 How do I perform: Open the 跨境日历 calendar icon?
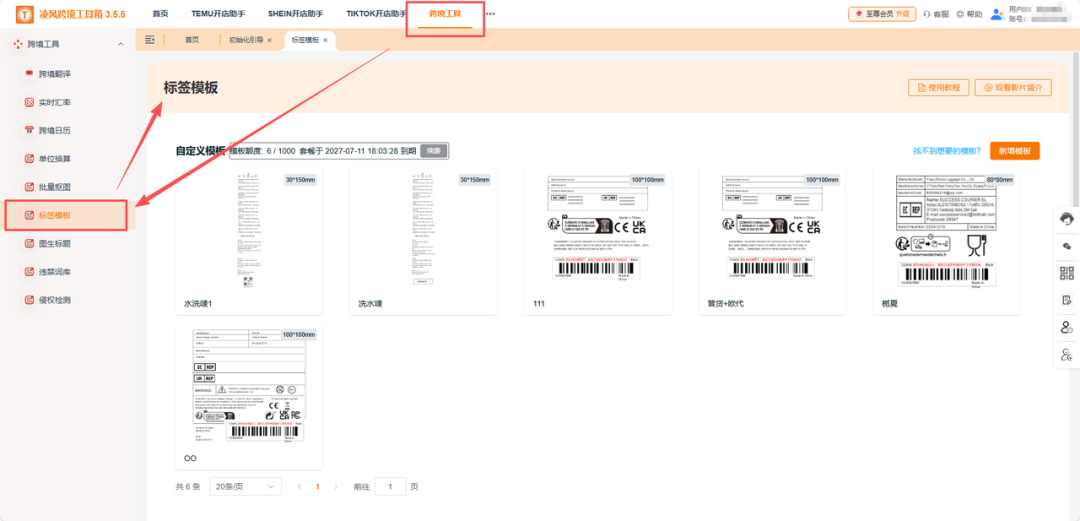(29, 130)
